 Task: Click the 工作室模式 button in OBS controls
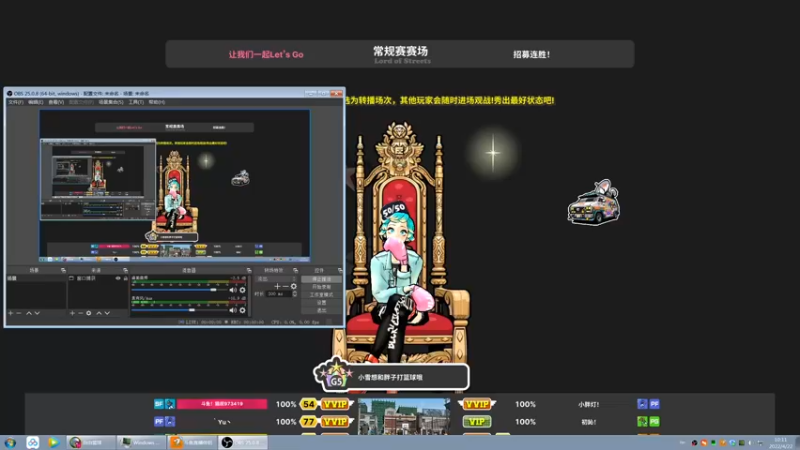(321, 294)
